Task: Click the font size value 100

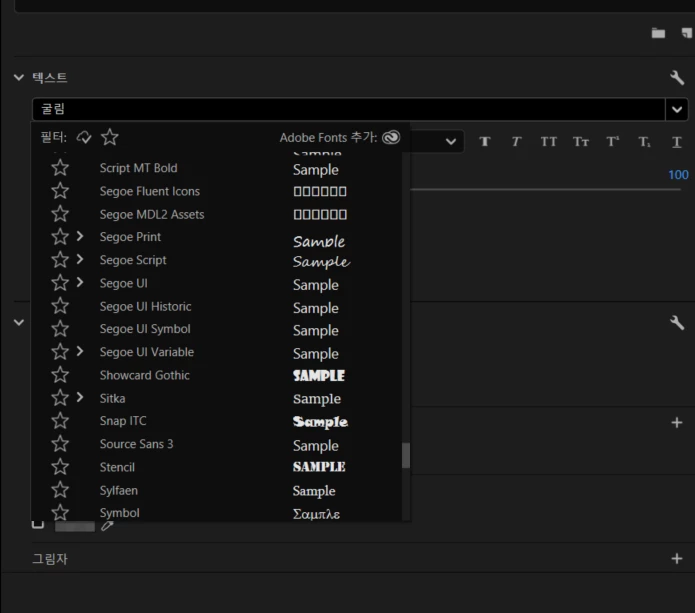Action: (x=678, y=175)
